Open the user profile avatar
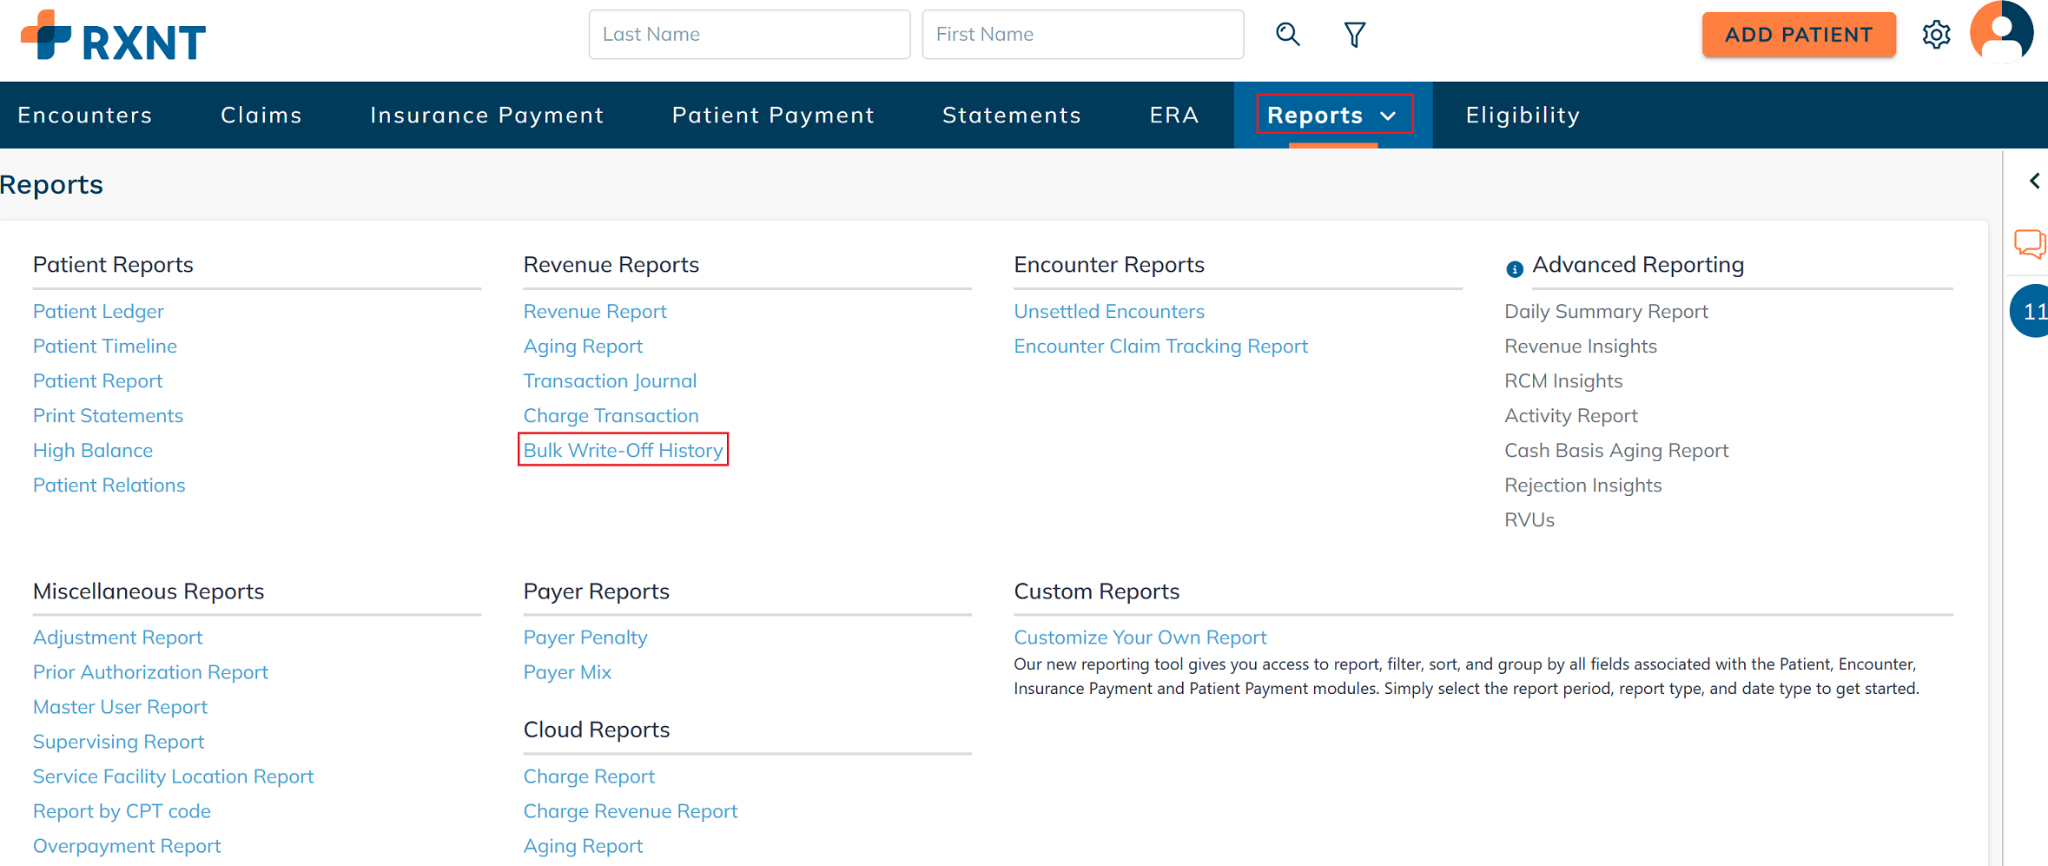The image size is (2048, 866). [x=2001, y=32]
